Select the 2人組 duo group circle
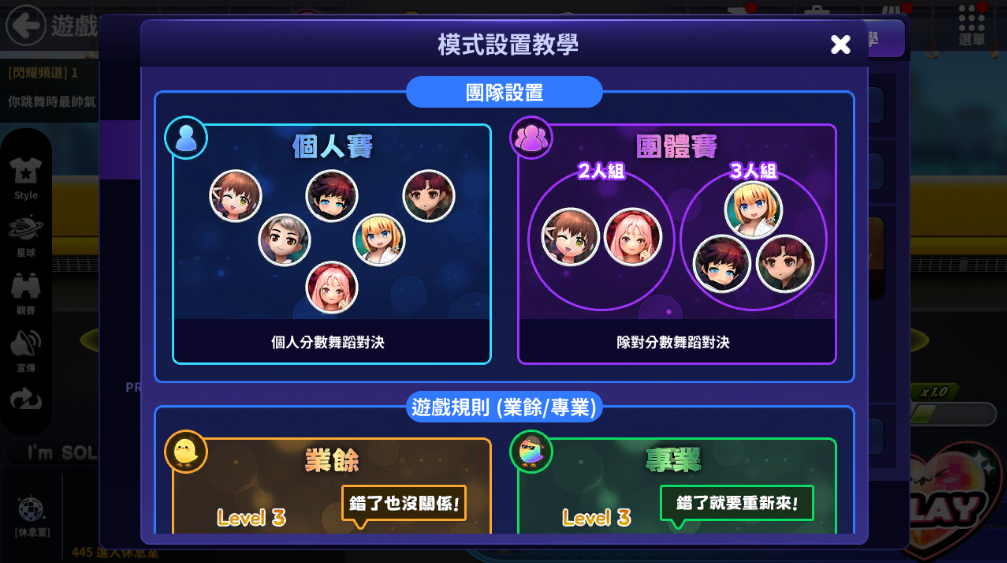 tap(601, 239)
